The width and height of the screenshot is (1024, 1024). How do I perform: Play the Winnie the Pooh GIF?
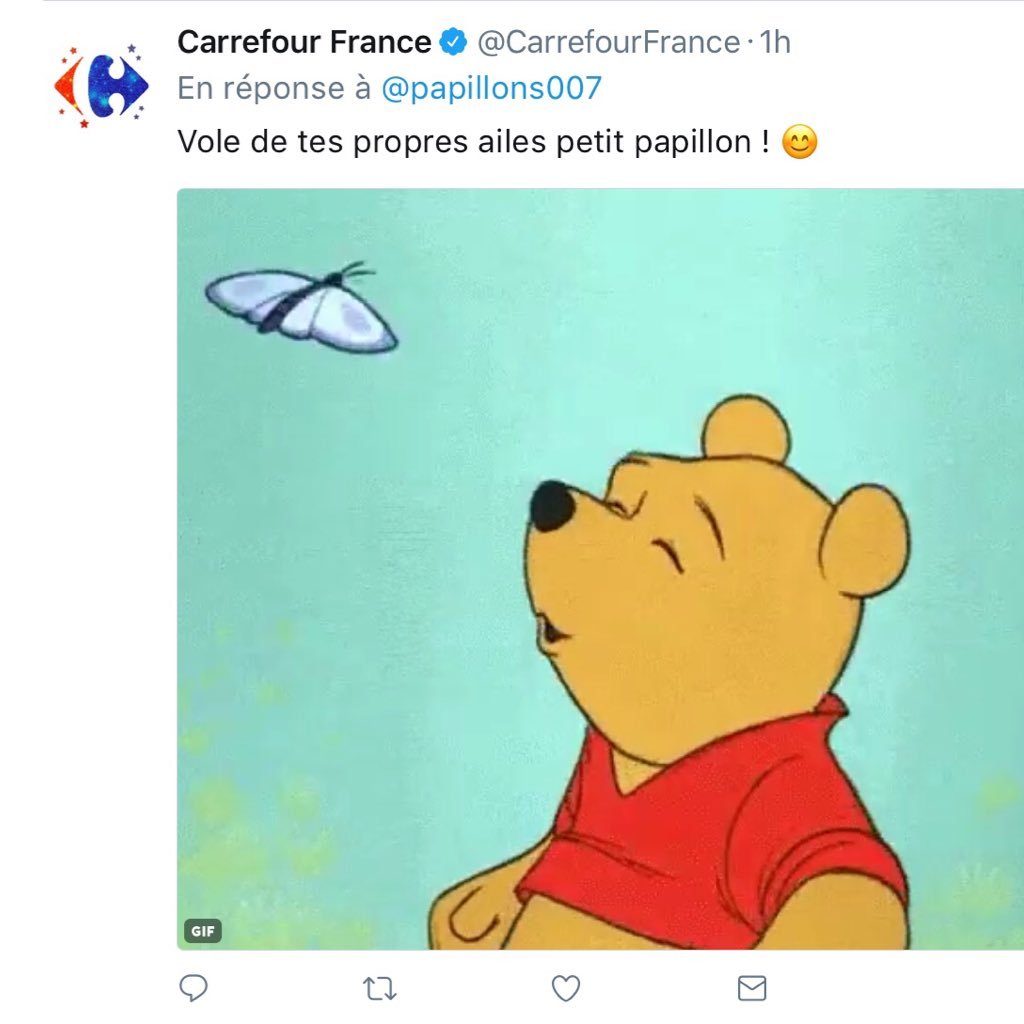[x=600, y=569]
